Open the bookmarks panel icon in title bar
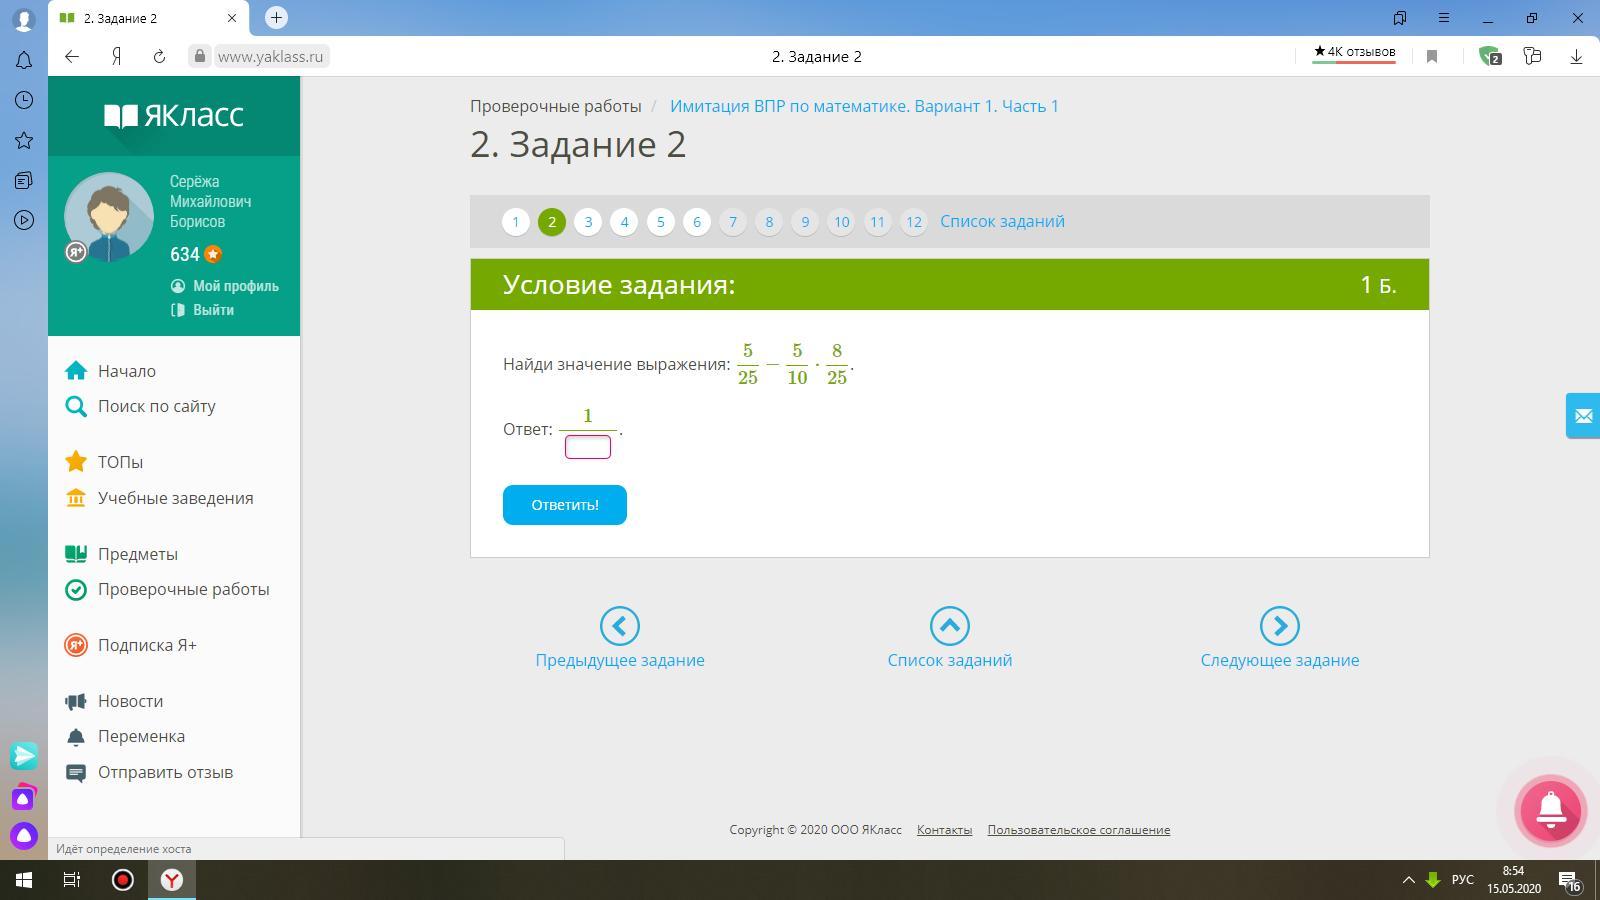Image resolution: width=1600 pixels, height=900 pixels. click(x=1400, y=18)
